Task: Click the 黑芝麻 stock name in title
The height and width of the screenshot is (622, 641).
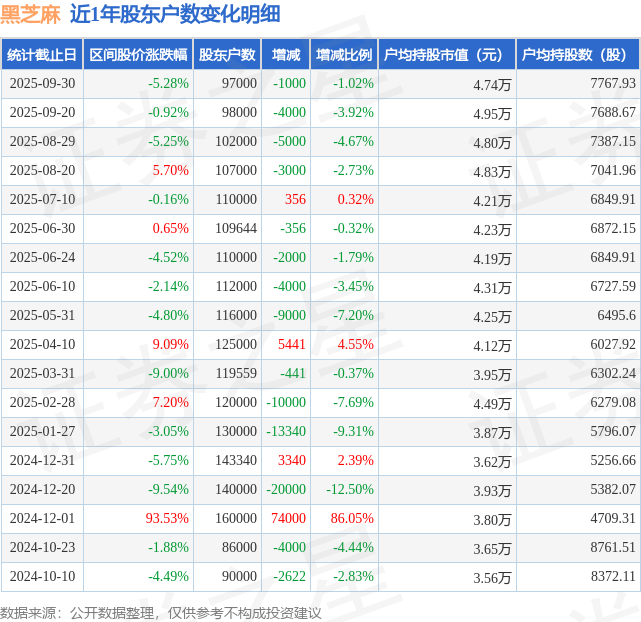Action: pyautogui.click(x=31, y=14)
